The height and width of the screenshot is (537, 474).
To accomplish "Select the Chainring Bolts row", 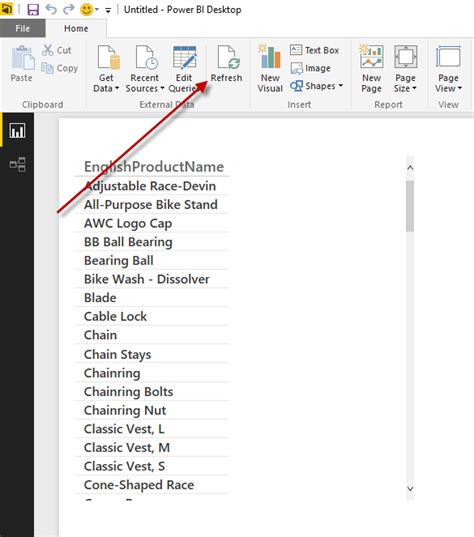I will tap(152, 391).
